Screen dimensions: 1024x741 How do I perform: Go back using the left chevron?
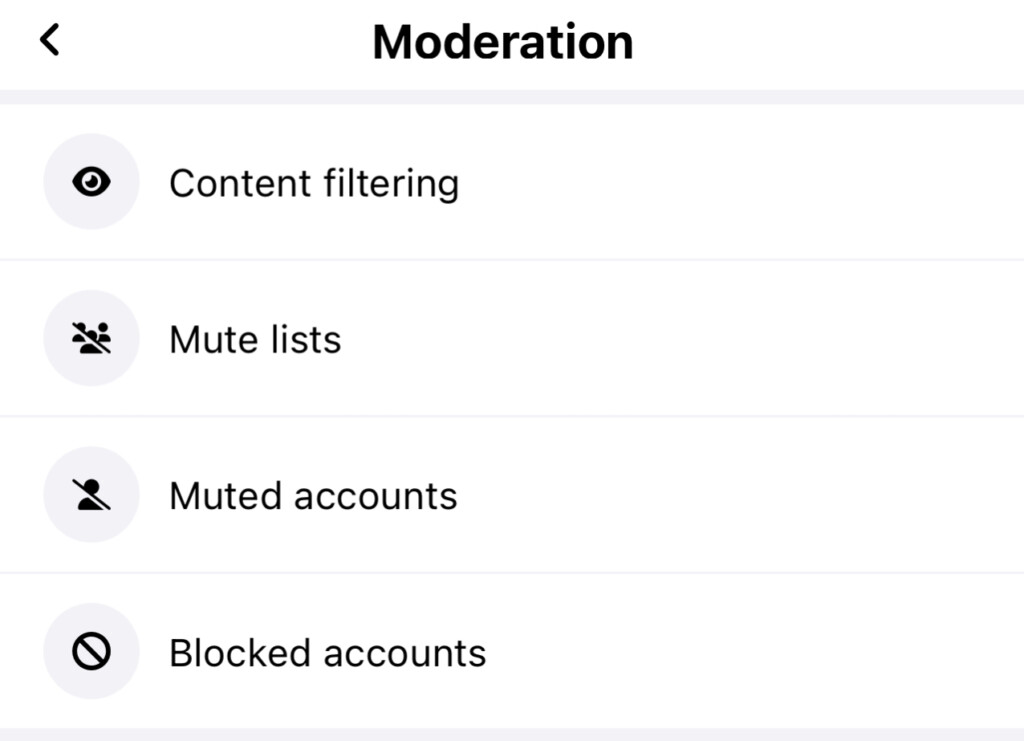coord(50,41)
